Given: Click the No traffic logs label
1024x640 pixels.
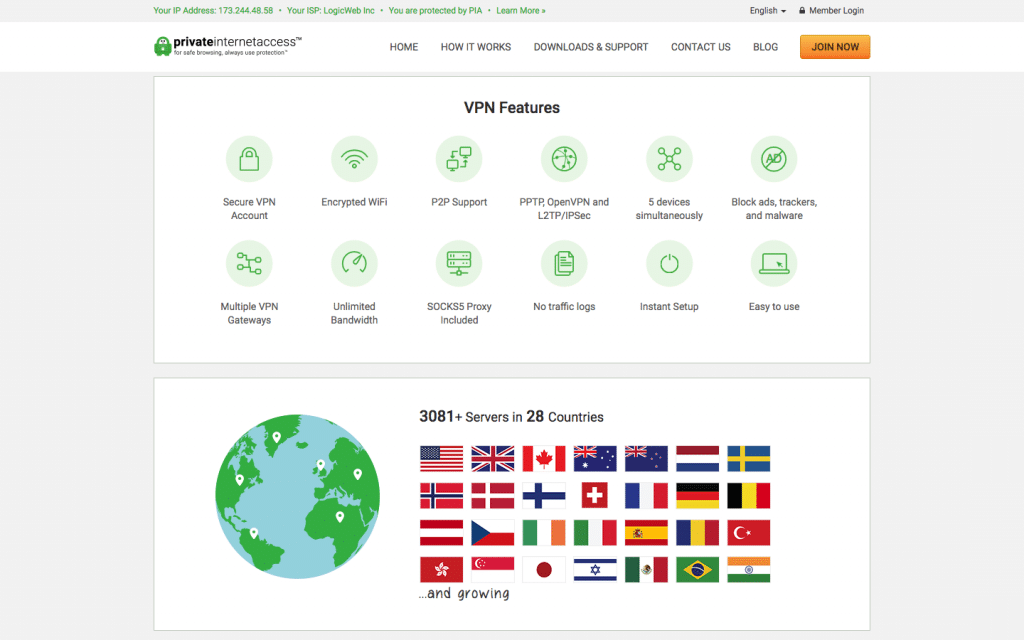Looking at the screenshot, I should [564, 306].
